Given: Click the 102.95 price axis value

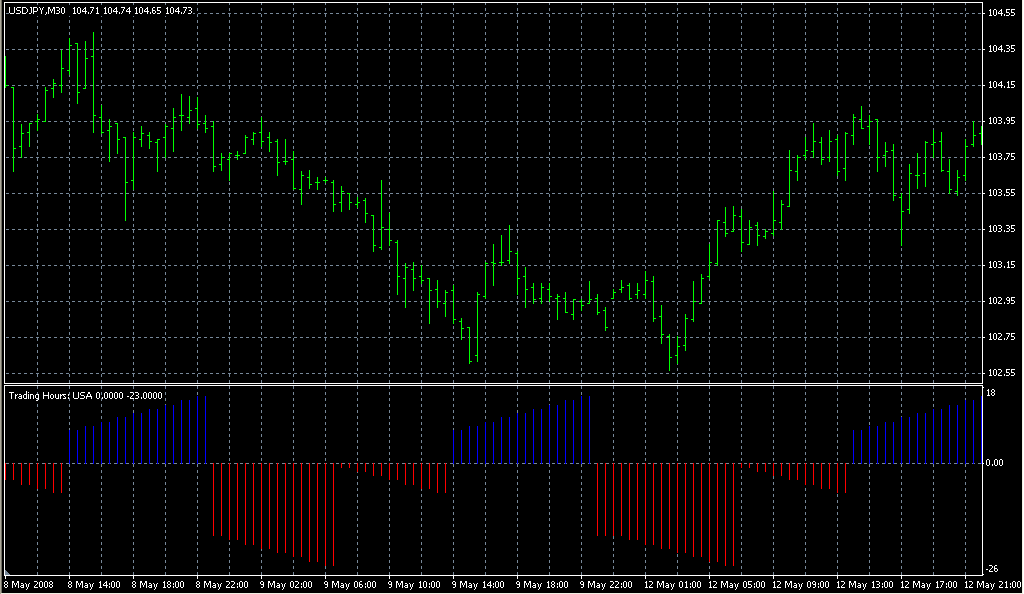Looking at the screenshot, I should [x=1002, y=301].
